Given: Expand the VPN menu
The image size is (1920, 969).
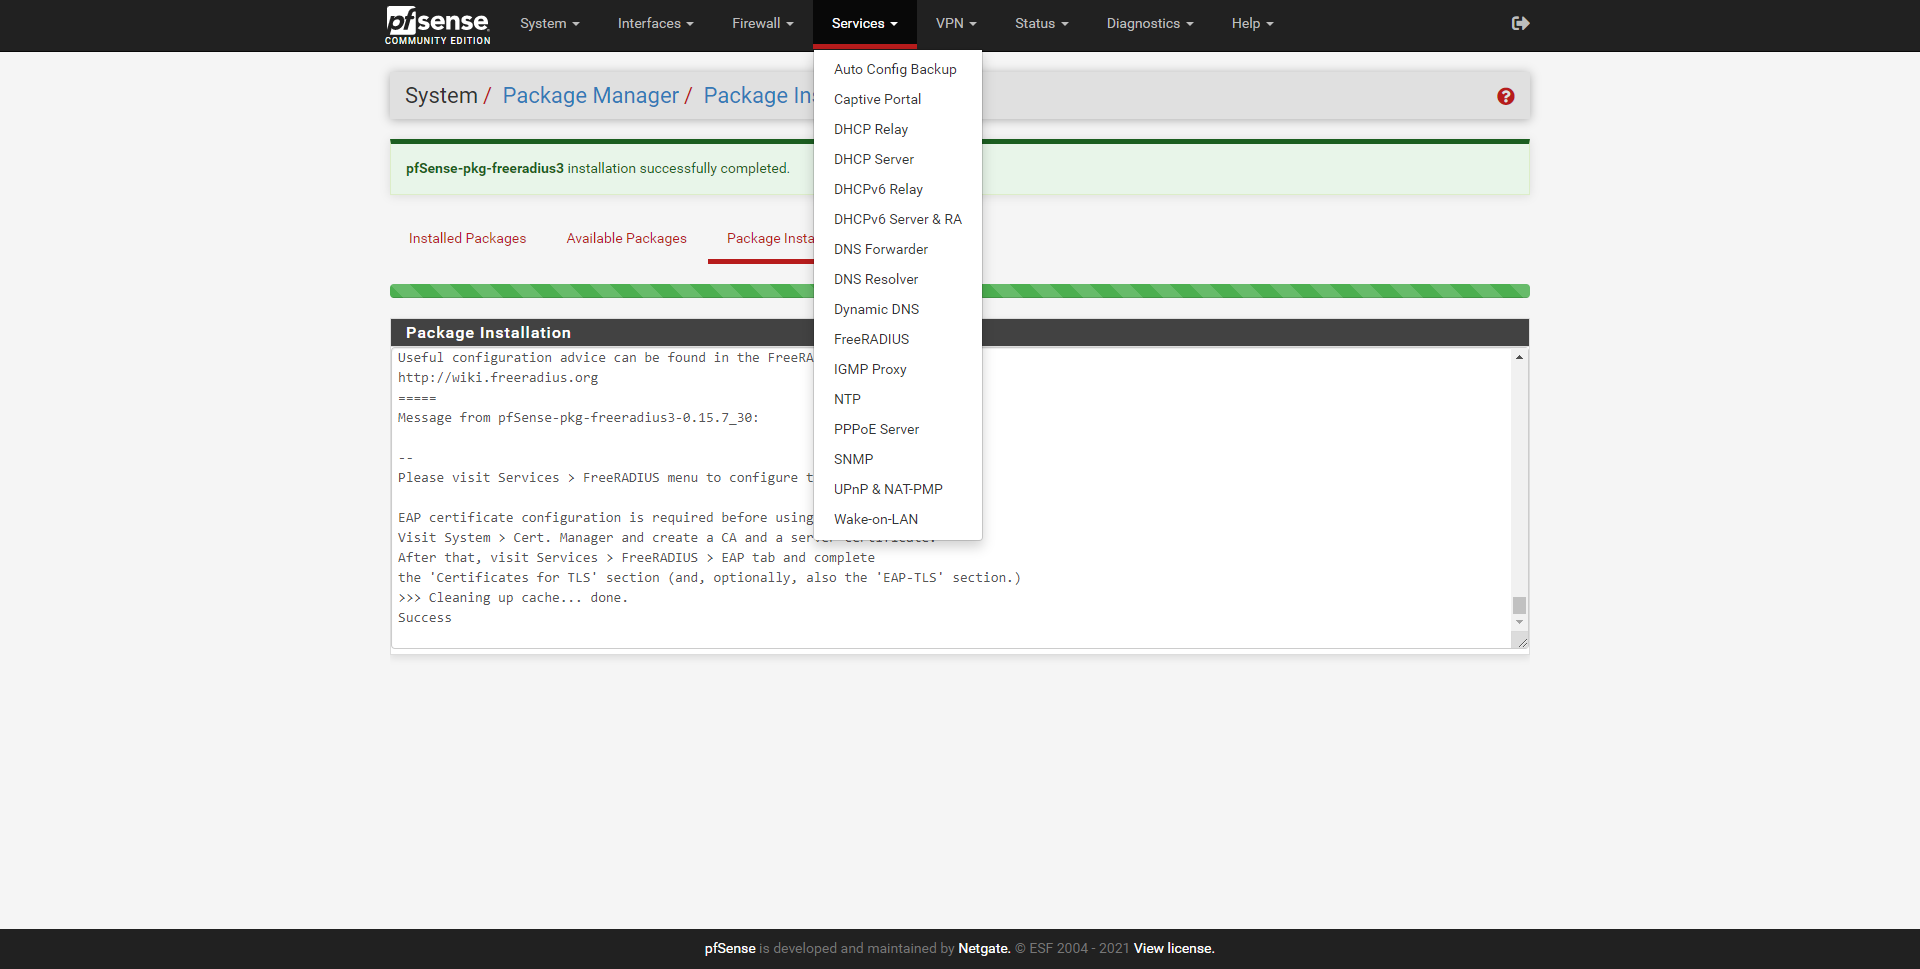Looking at the screenshot, I should click(x=956, y=23).
